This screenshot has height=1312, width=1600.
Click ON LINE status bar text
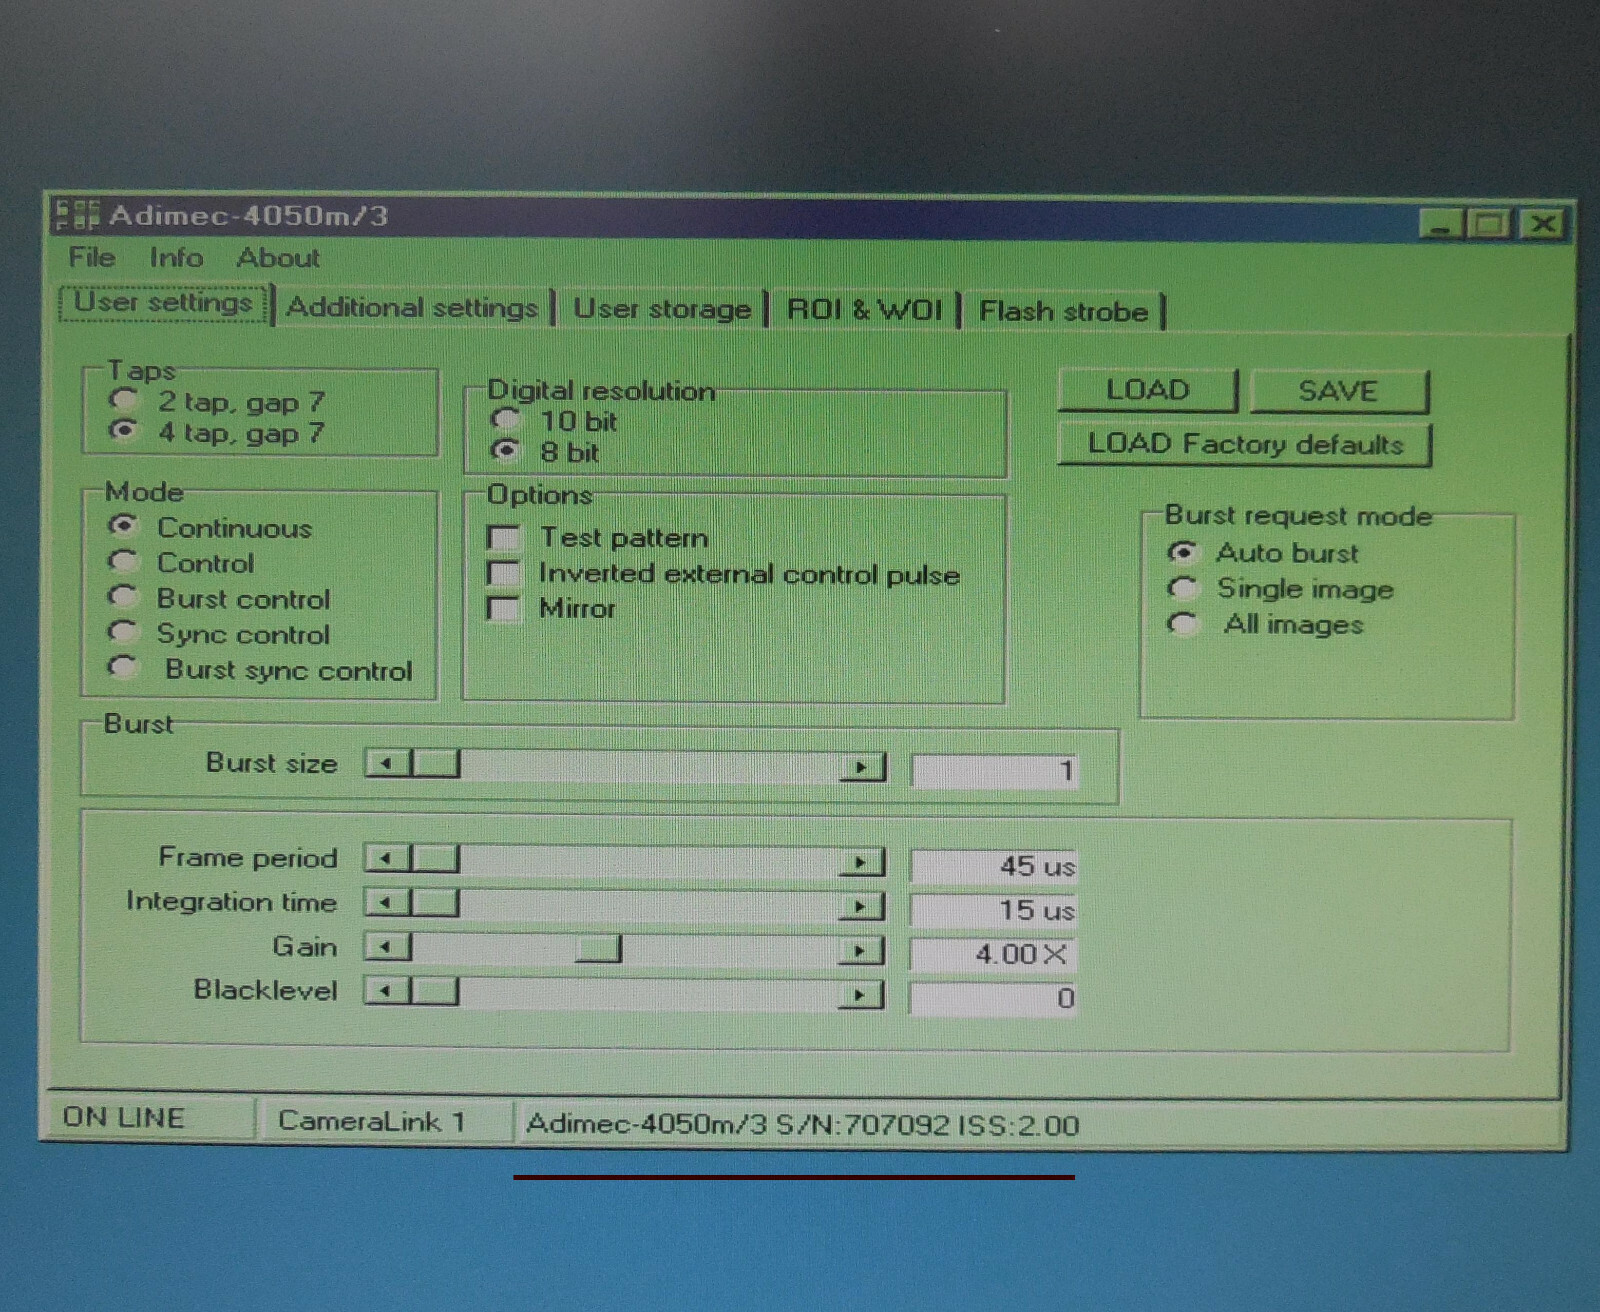(124, 1118)
